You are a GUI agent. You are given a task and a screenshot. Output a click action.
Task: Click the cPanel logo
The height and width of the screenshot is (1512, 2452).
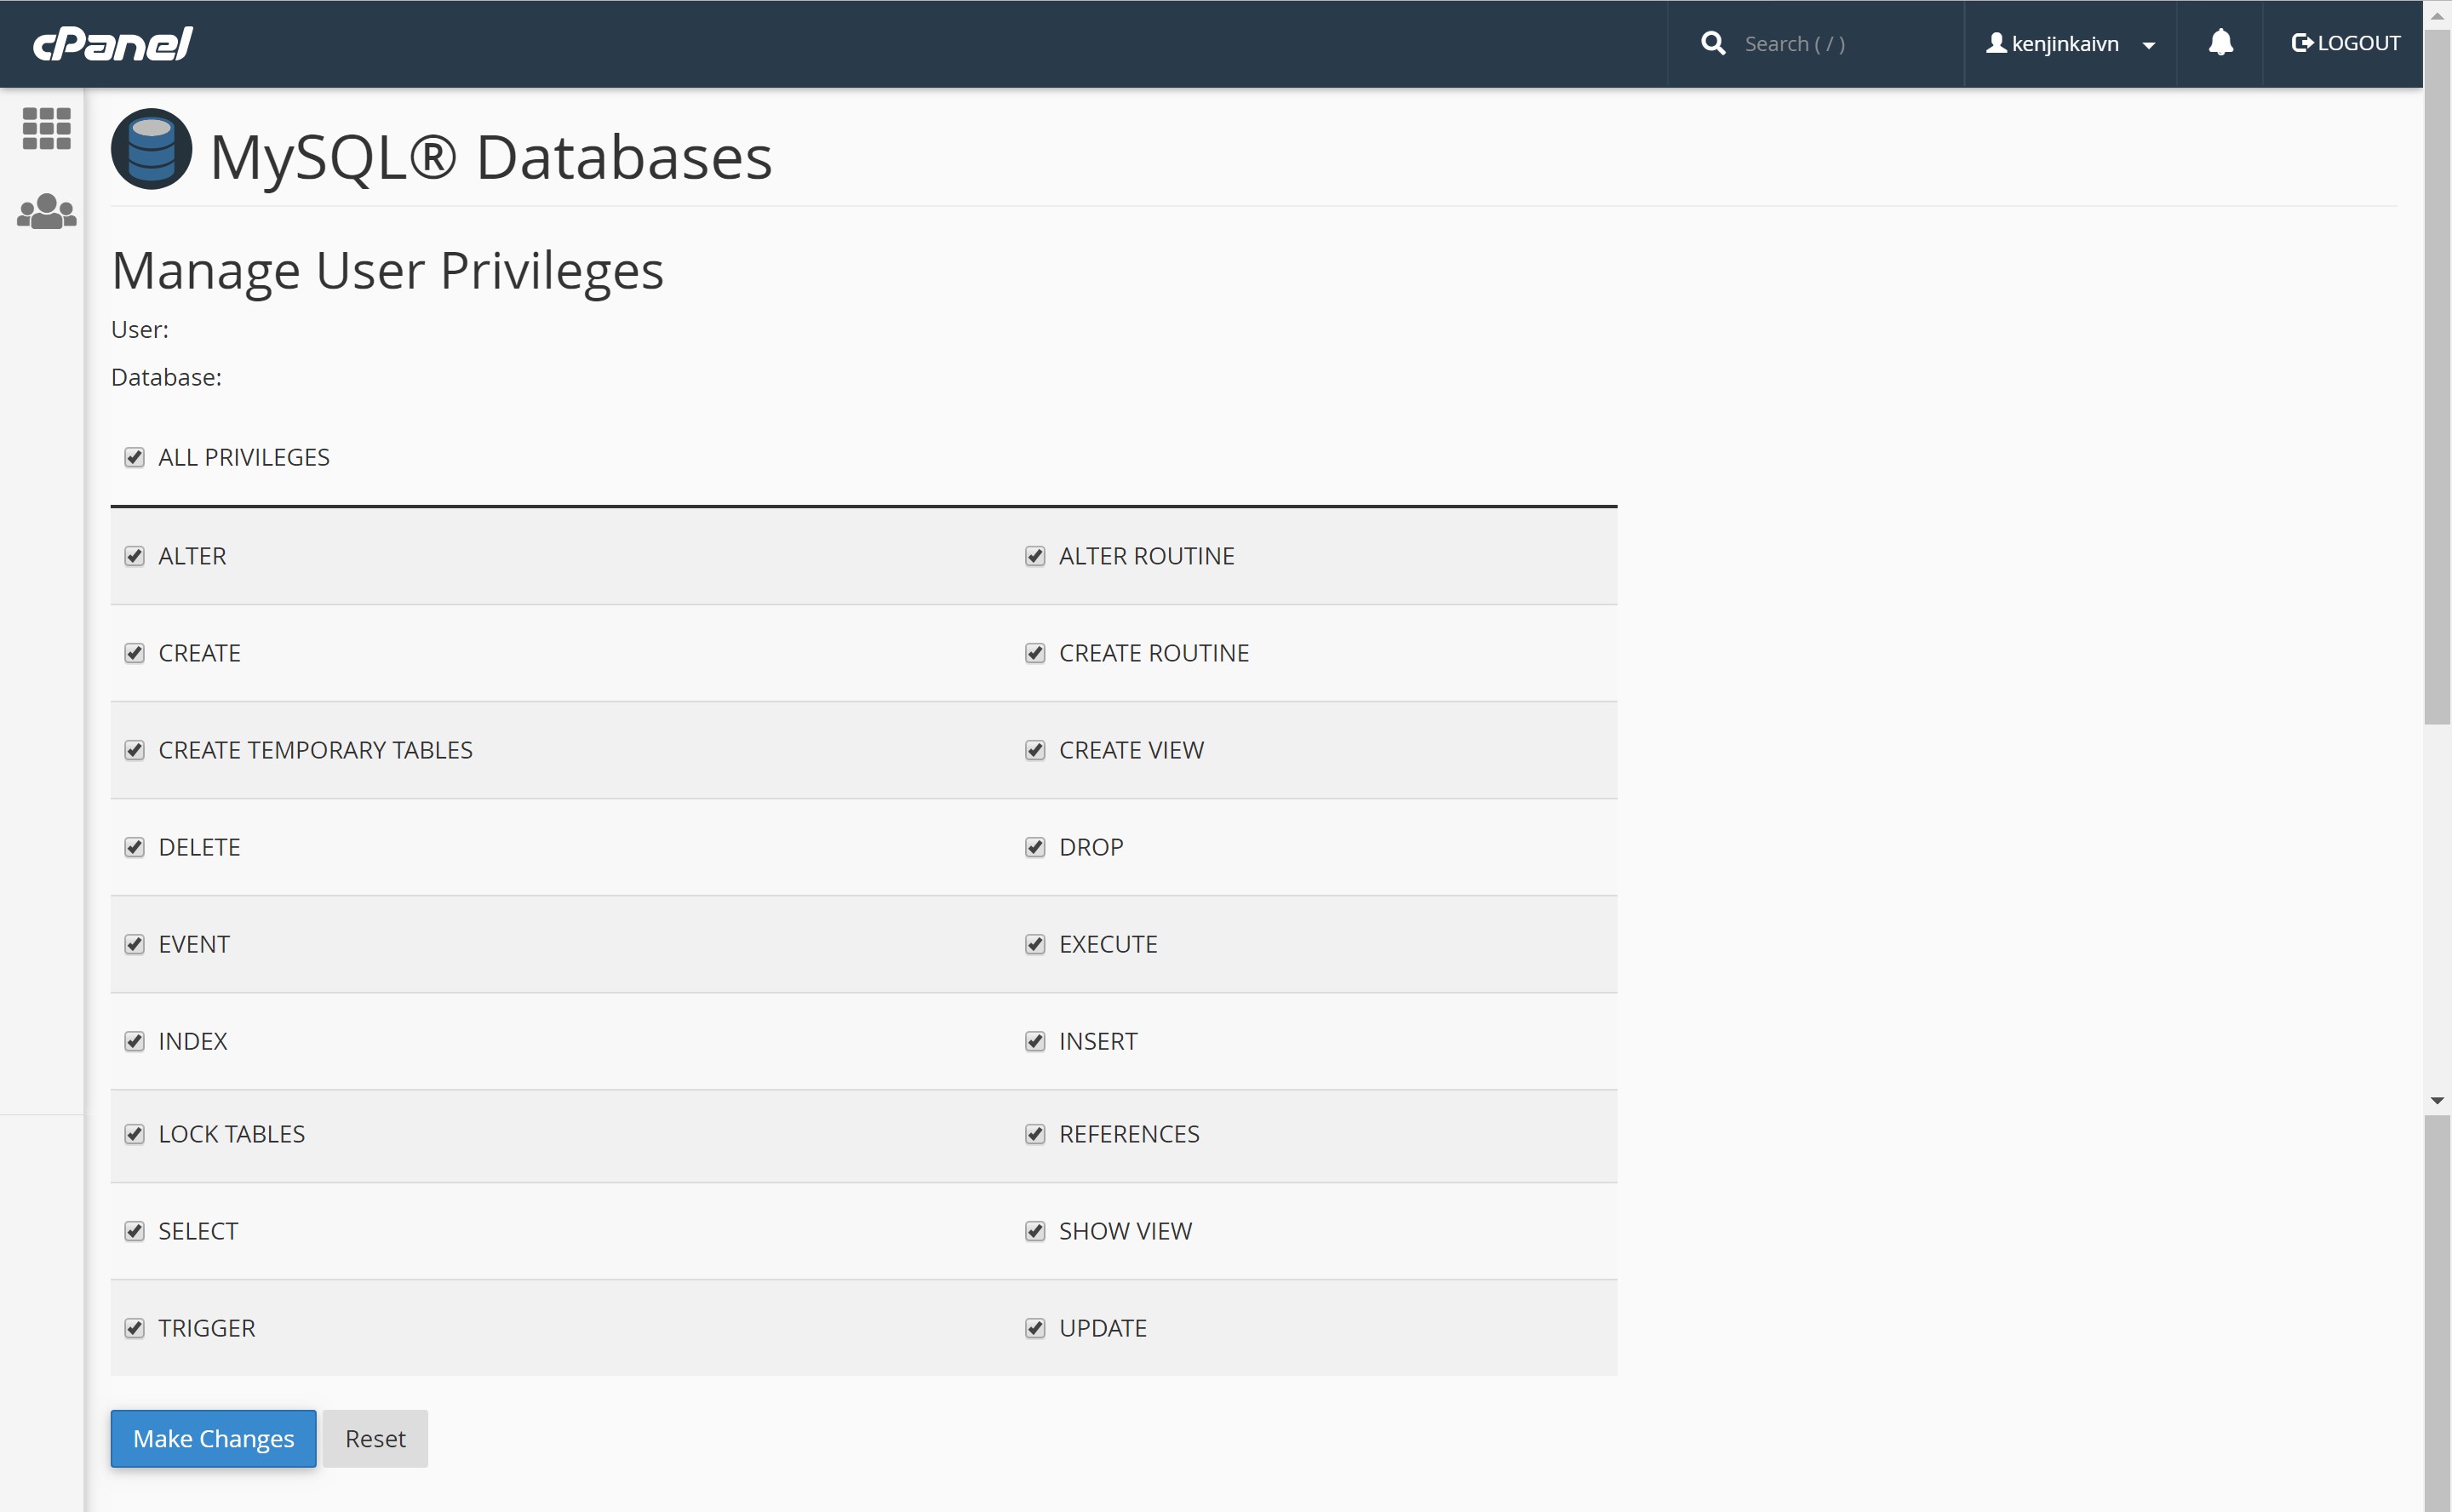(x=113, y=44)
